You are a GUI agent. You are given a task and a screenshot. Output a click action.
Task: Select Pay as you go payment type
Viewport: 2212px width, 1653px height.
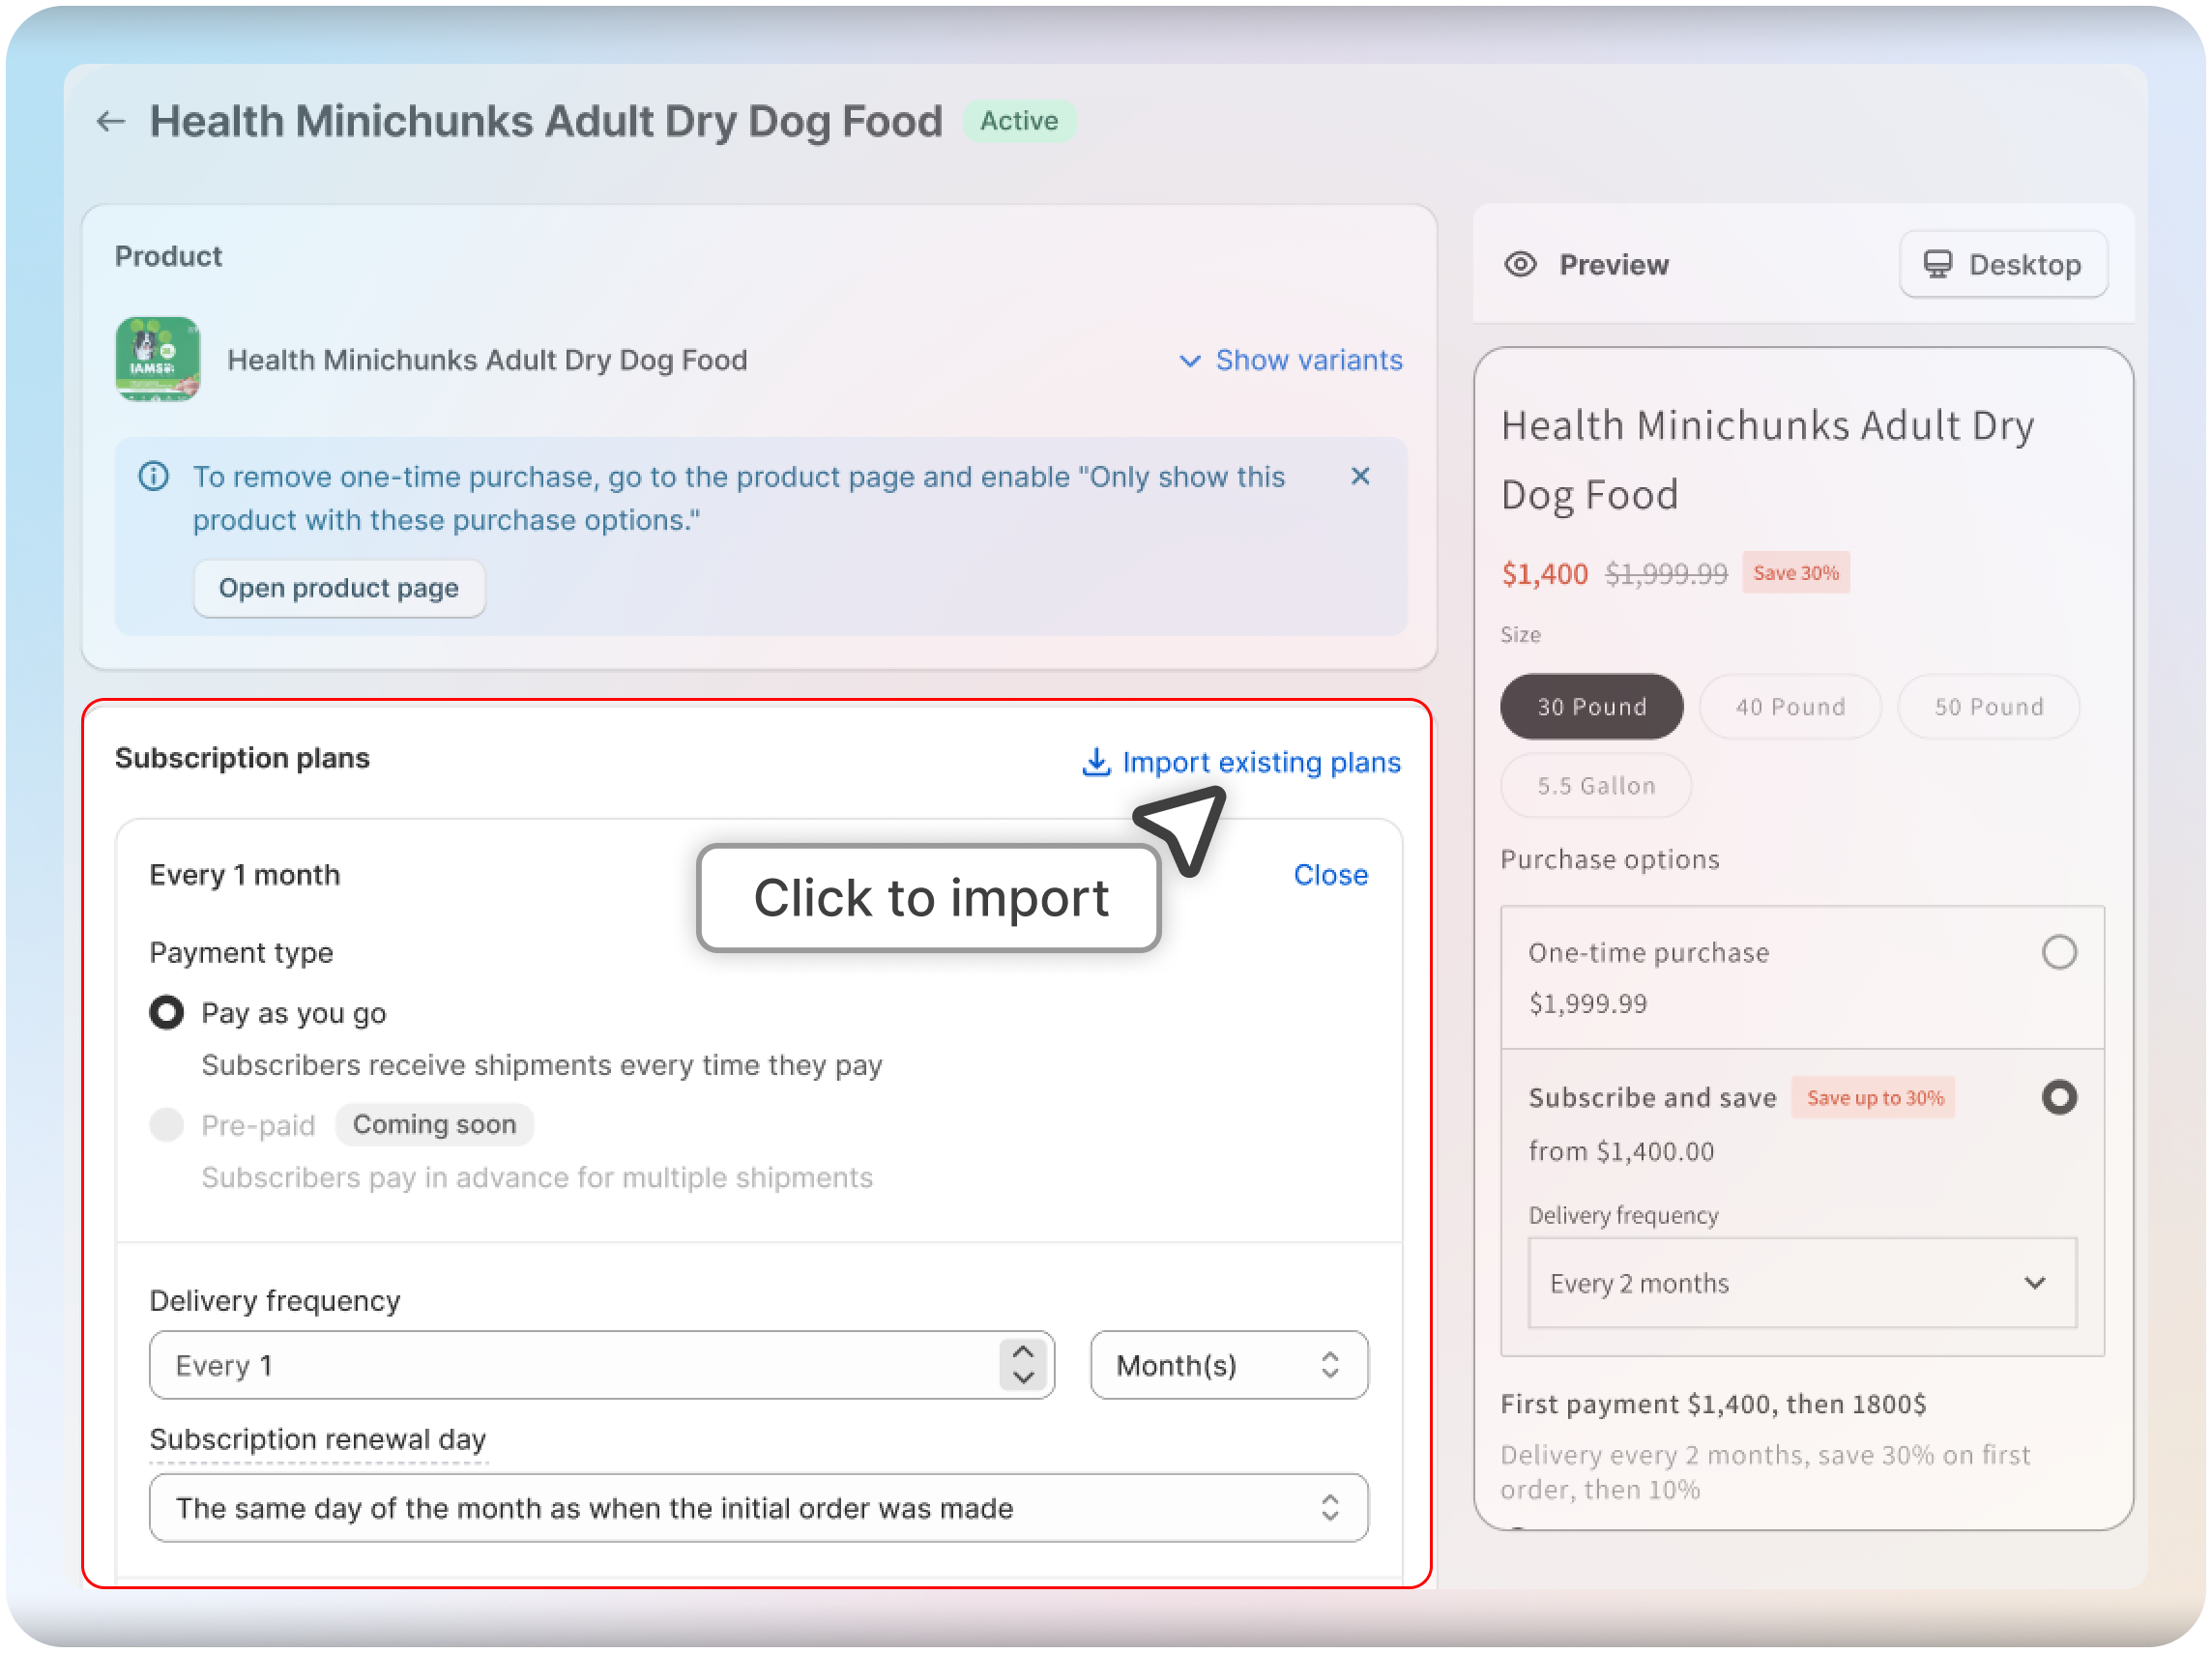tap(167, 1013)
